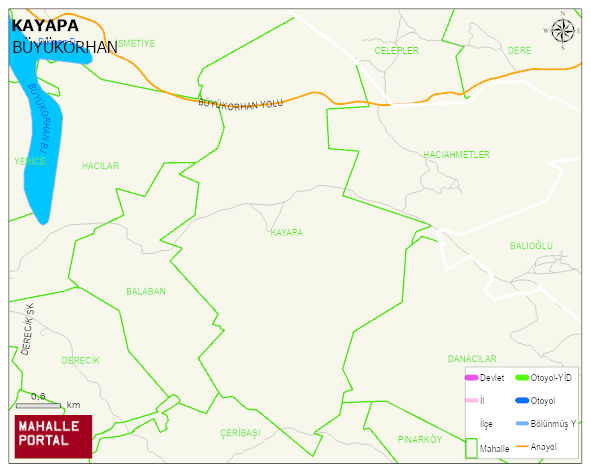
Task: Click the DERECİK SK street label
Action: coord(28,329)
